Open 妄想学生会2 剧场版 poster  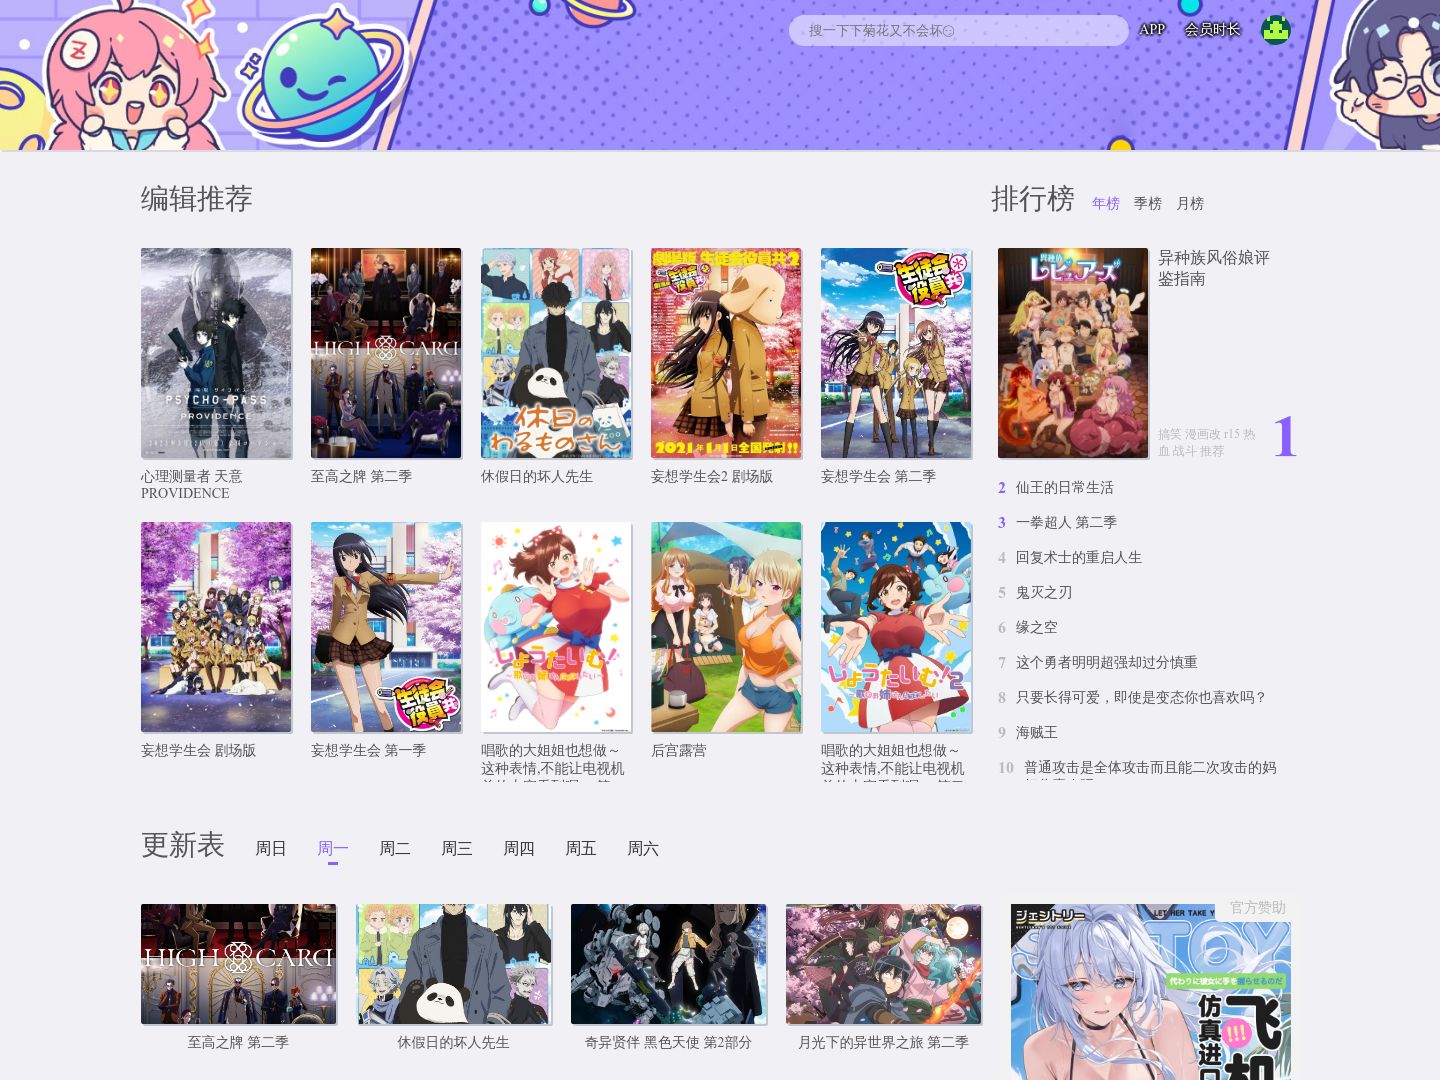click(x=726, y=353)
